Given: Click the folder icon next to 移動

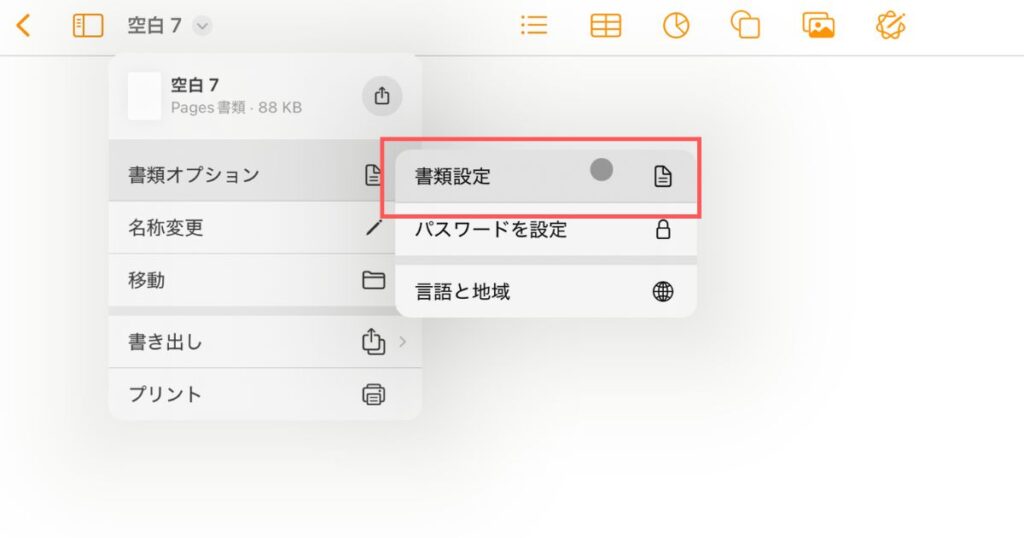Looking at the screenshot, I should pyautogui.click(x=374, y=280).
